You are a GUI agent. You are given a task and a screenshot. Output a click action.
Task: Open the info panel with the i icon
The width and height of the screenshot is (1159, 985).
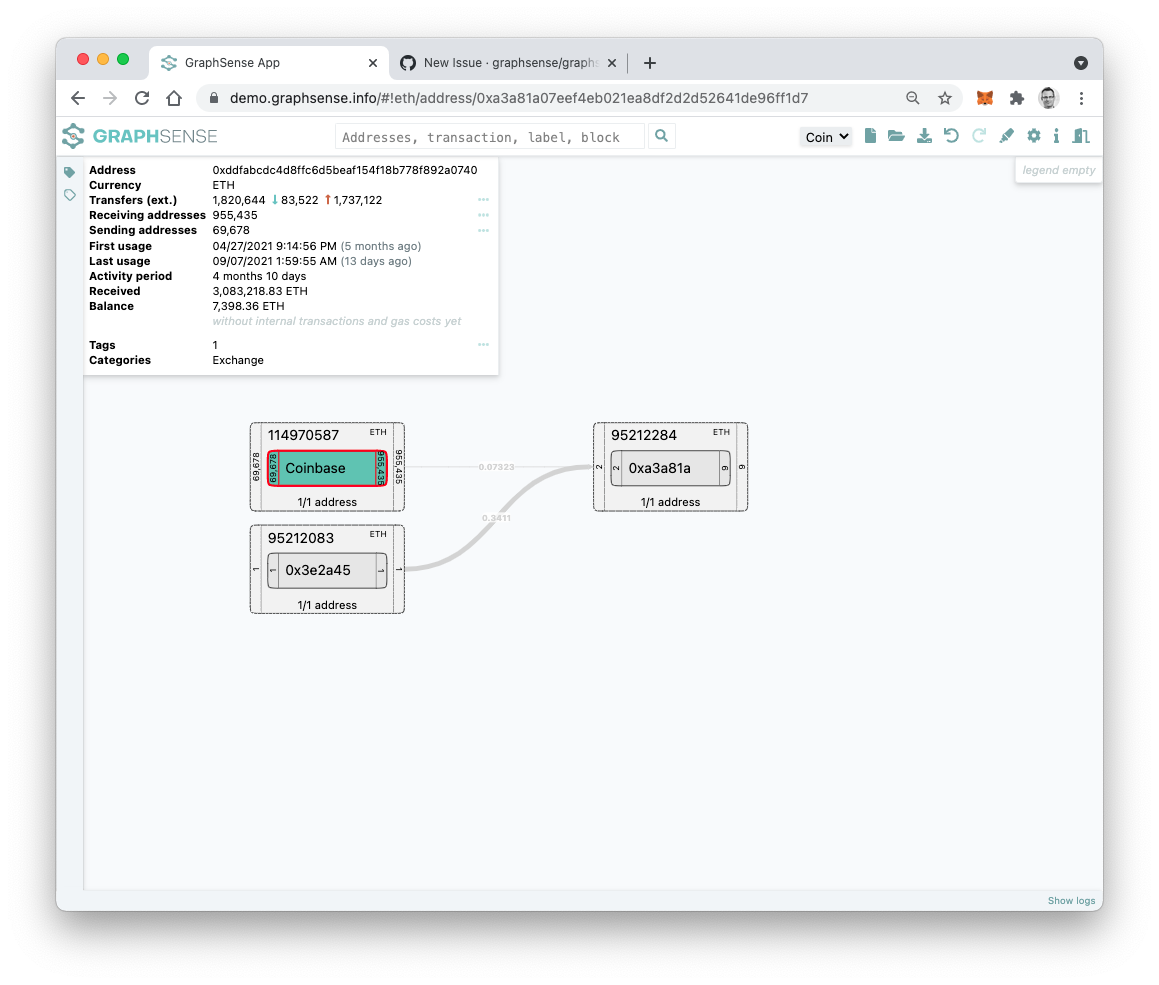click(x=1056, y=135)
